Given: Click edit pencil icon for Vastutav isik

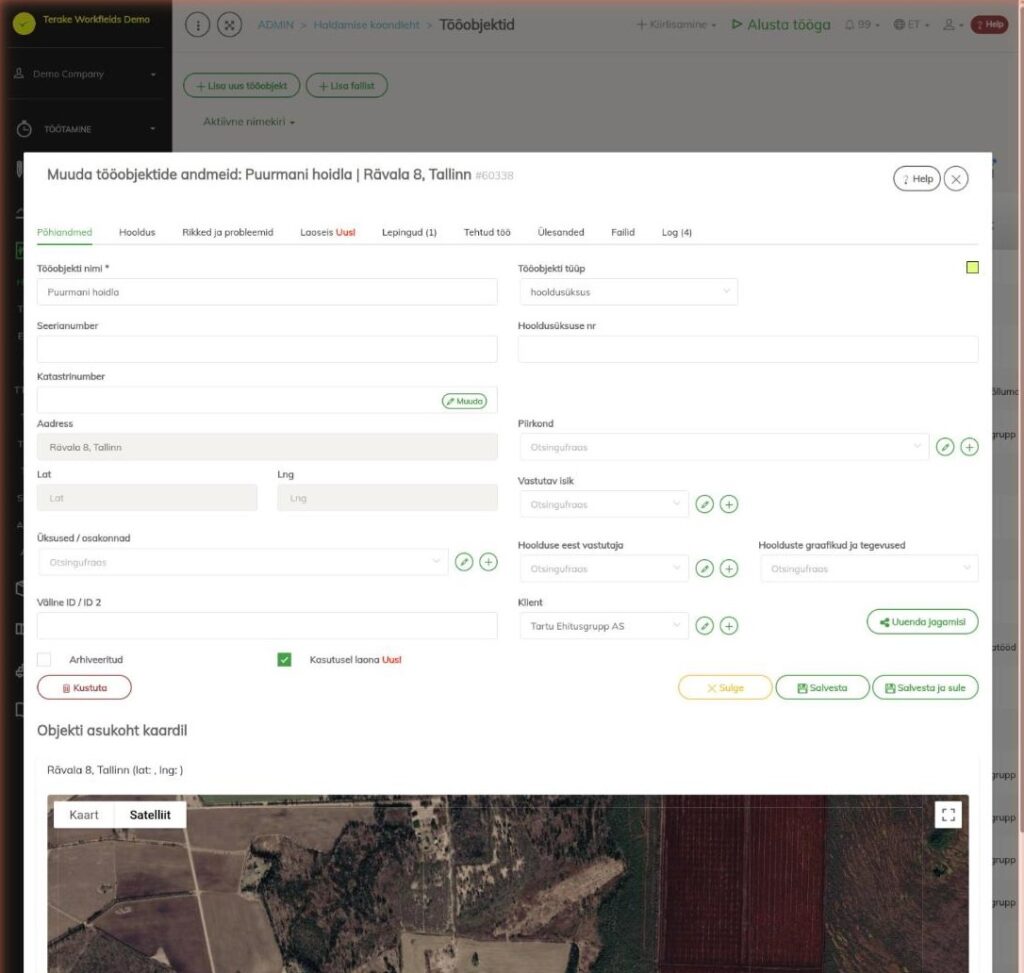Looking at the screenshot, I should click(704, 504).
